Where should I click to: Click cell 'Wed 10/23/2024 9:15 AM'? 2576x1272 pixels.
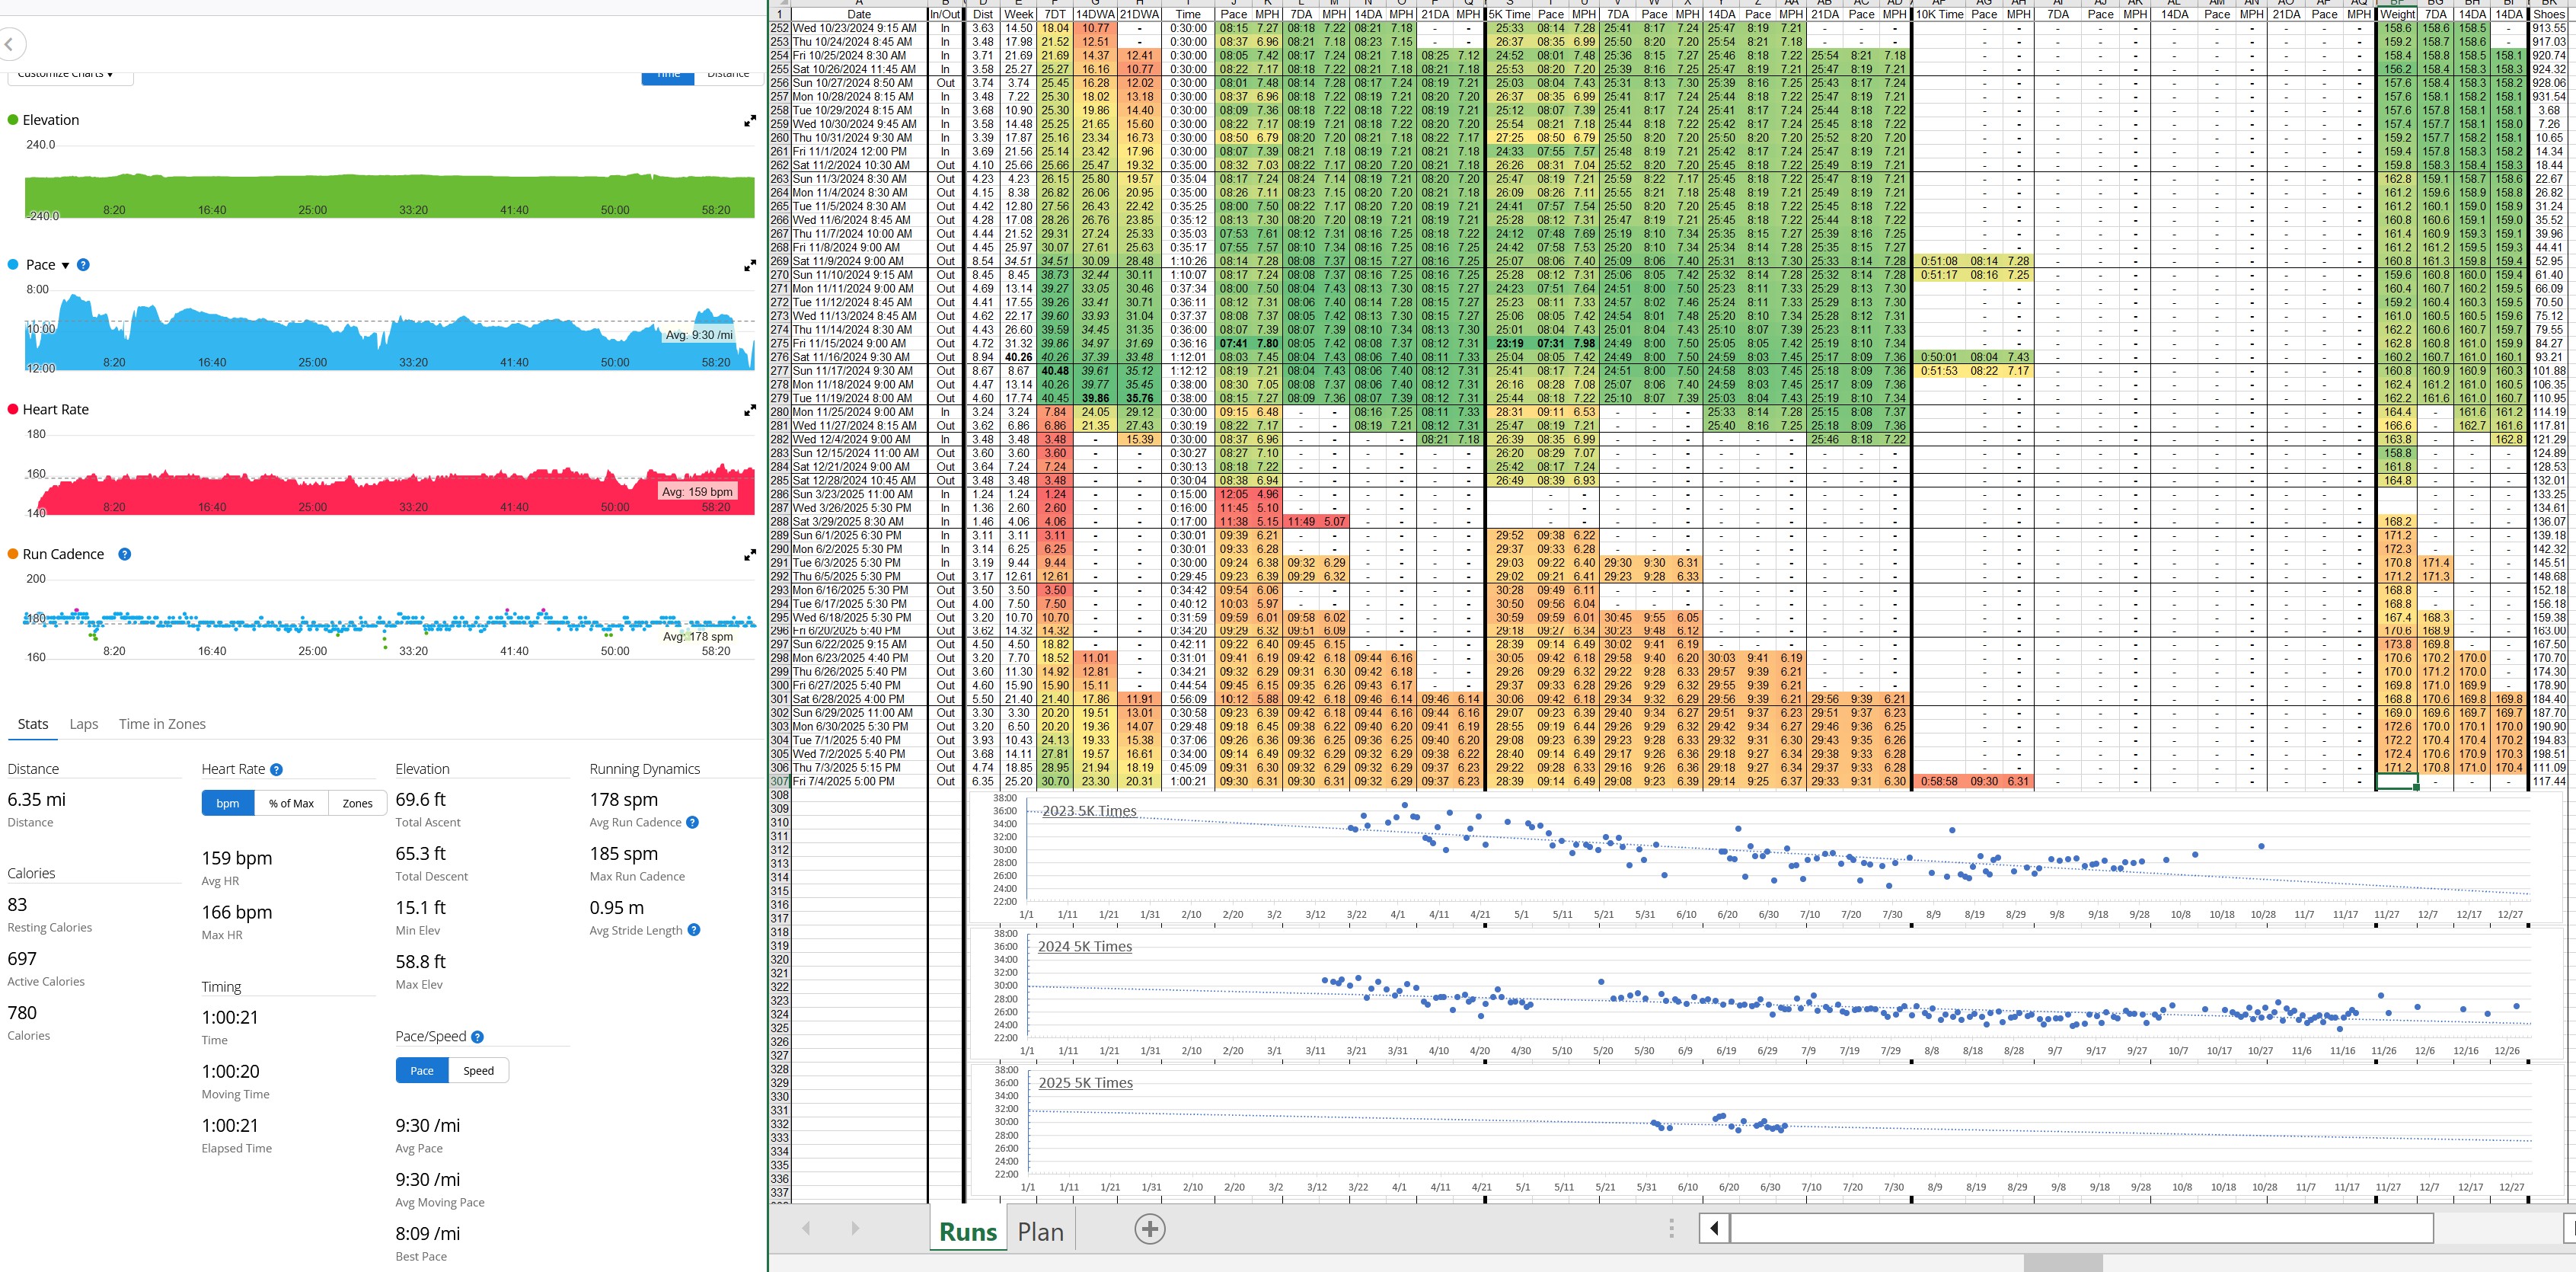859,28
